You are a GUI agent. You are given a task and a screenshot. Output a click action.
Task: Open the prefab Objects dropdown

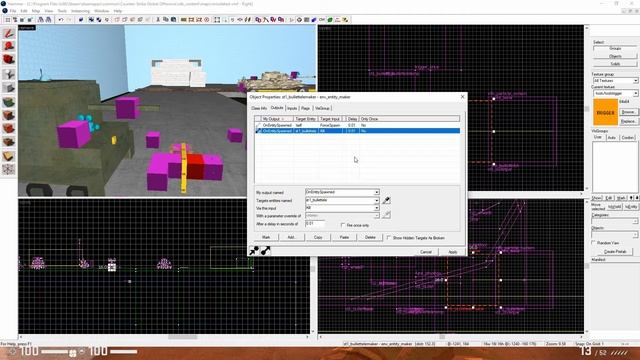click(636, 235)
